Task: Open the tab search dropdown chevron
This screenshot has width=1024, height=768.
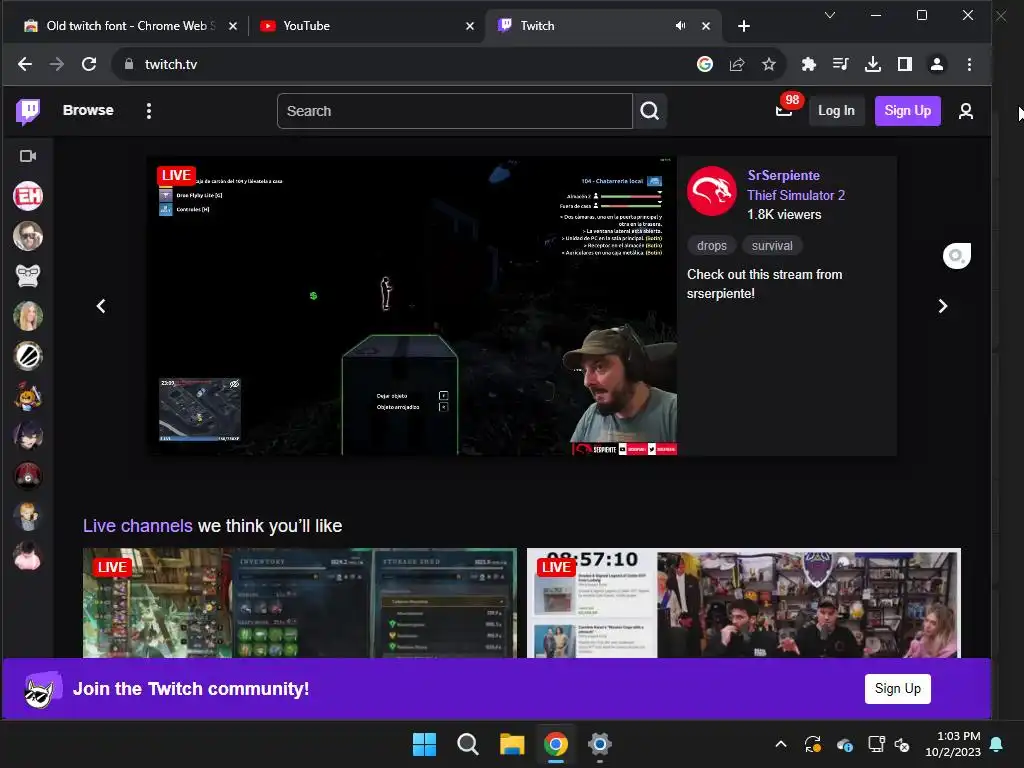Action: pyautogui.click(x=829, y=15)
